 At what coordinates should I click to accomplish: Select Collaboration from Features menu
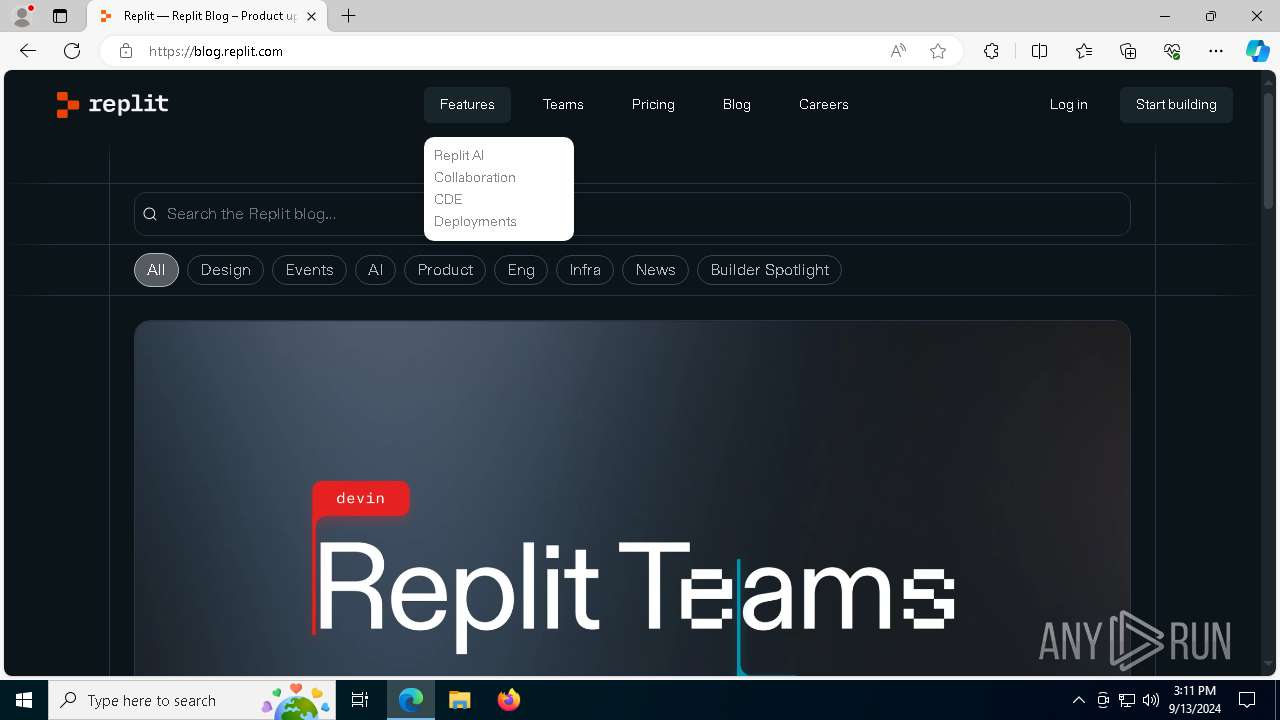[475, 177]
